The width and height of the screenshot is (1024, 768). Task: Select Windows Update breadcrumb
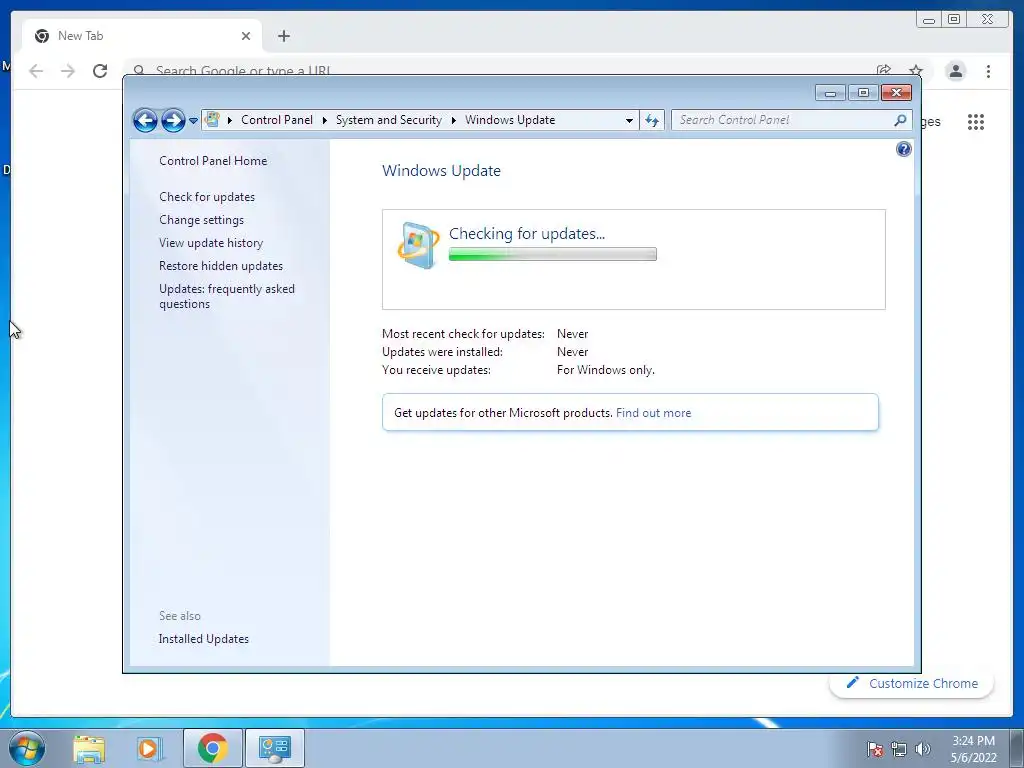(x=510, y=120)
